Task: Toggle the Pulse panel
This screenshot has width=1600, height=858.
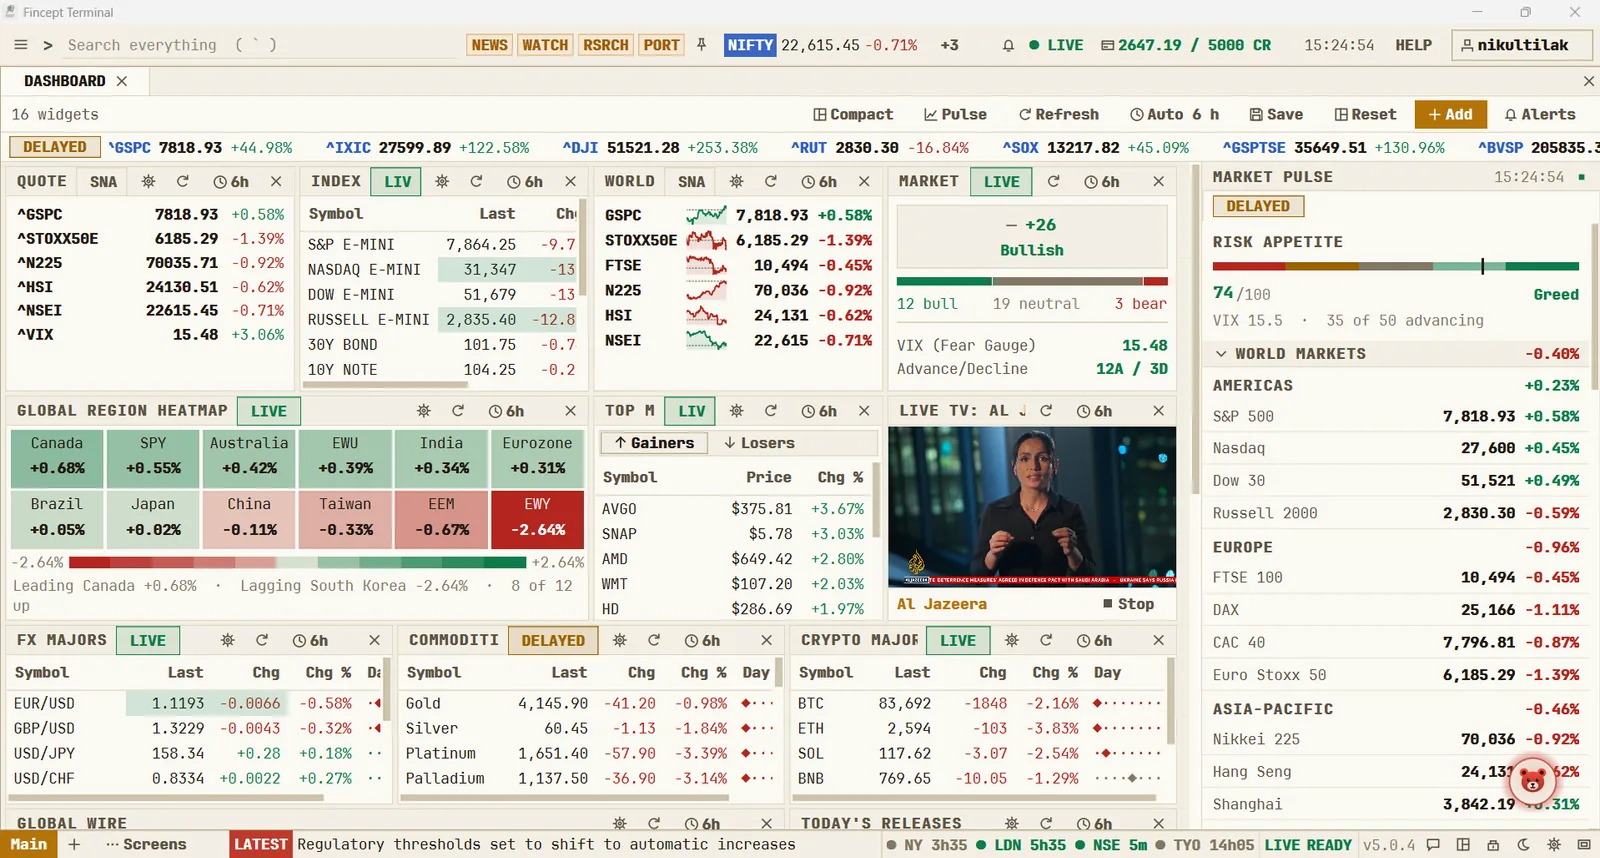Action: tap(955, 115)
